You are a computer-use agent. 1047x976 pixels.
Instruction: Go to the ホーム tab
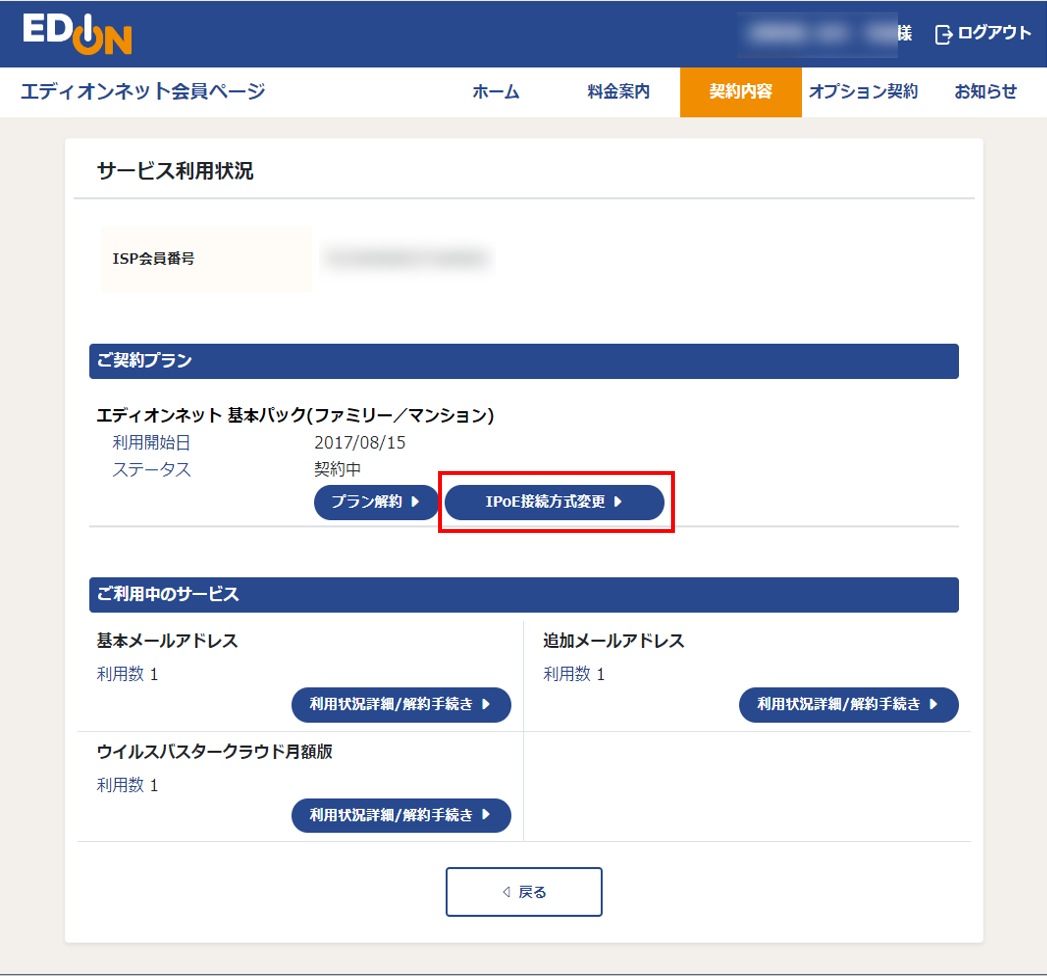pyautogui.click(x=496, y=92)
